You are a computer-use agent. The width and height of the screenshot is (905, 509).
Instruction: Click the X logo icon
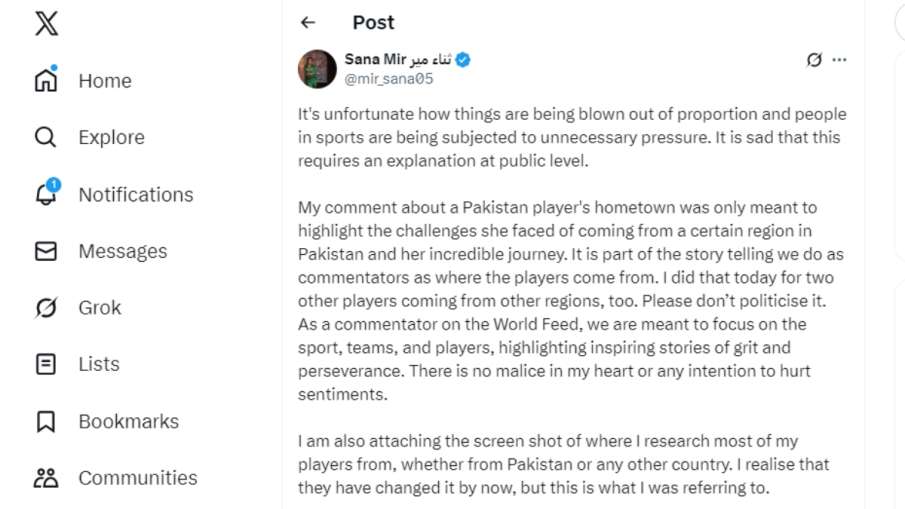(46, 24)
